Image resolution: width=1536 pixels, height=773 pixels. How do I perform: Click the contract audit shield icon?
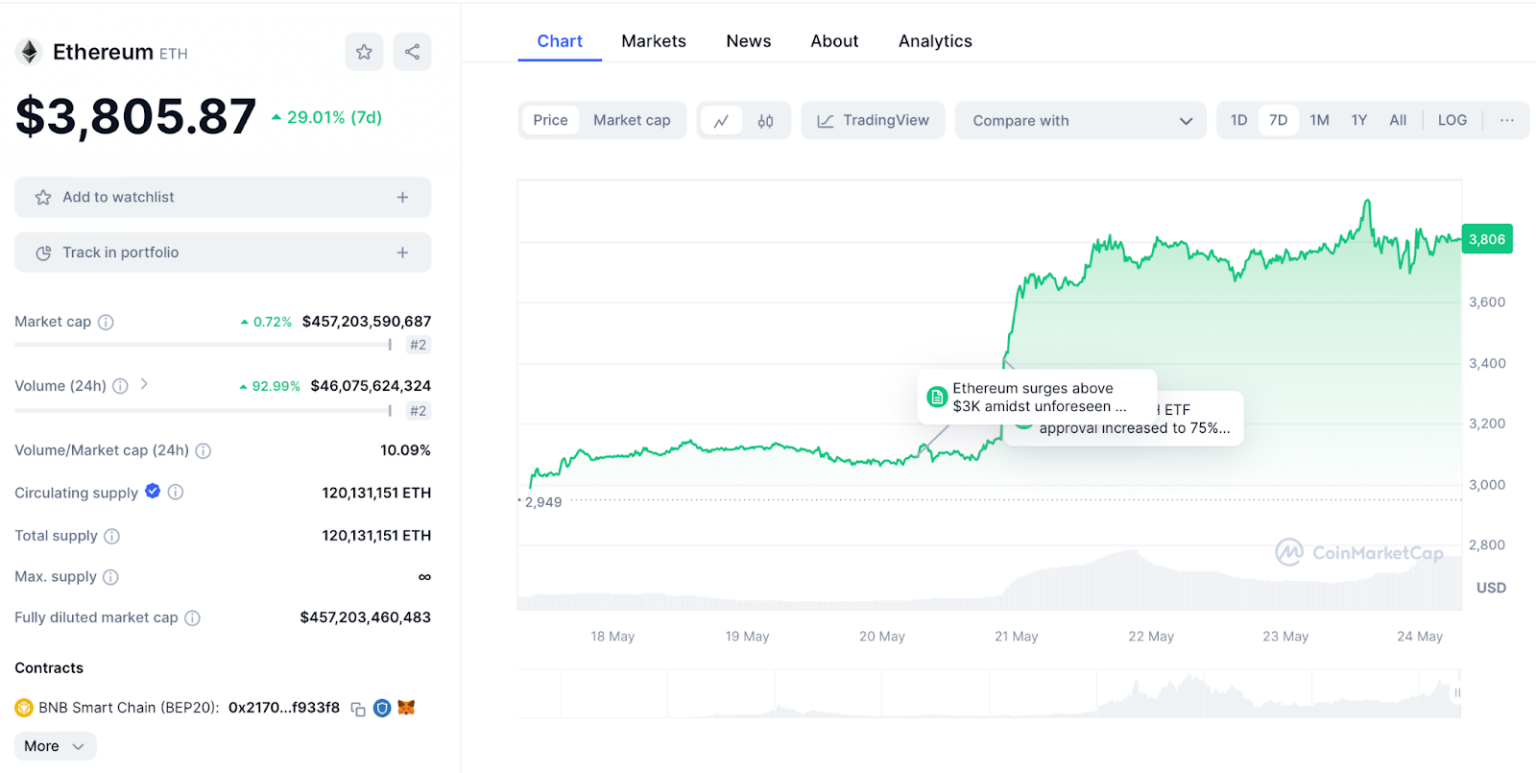384,707
